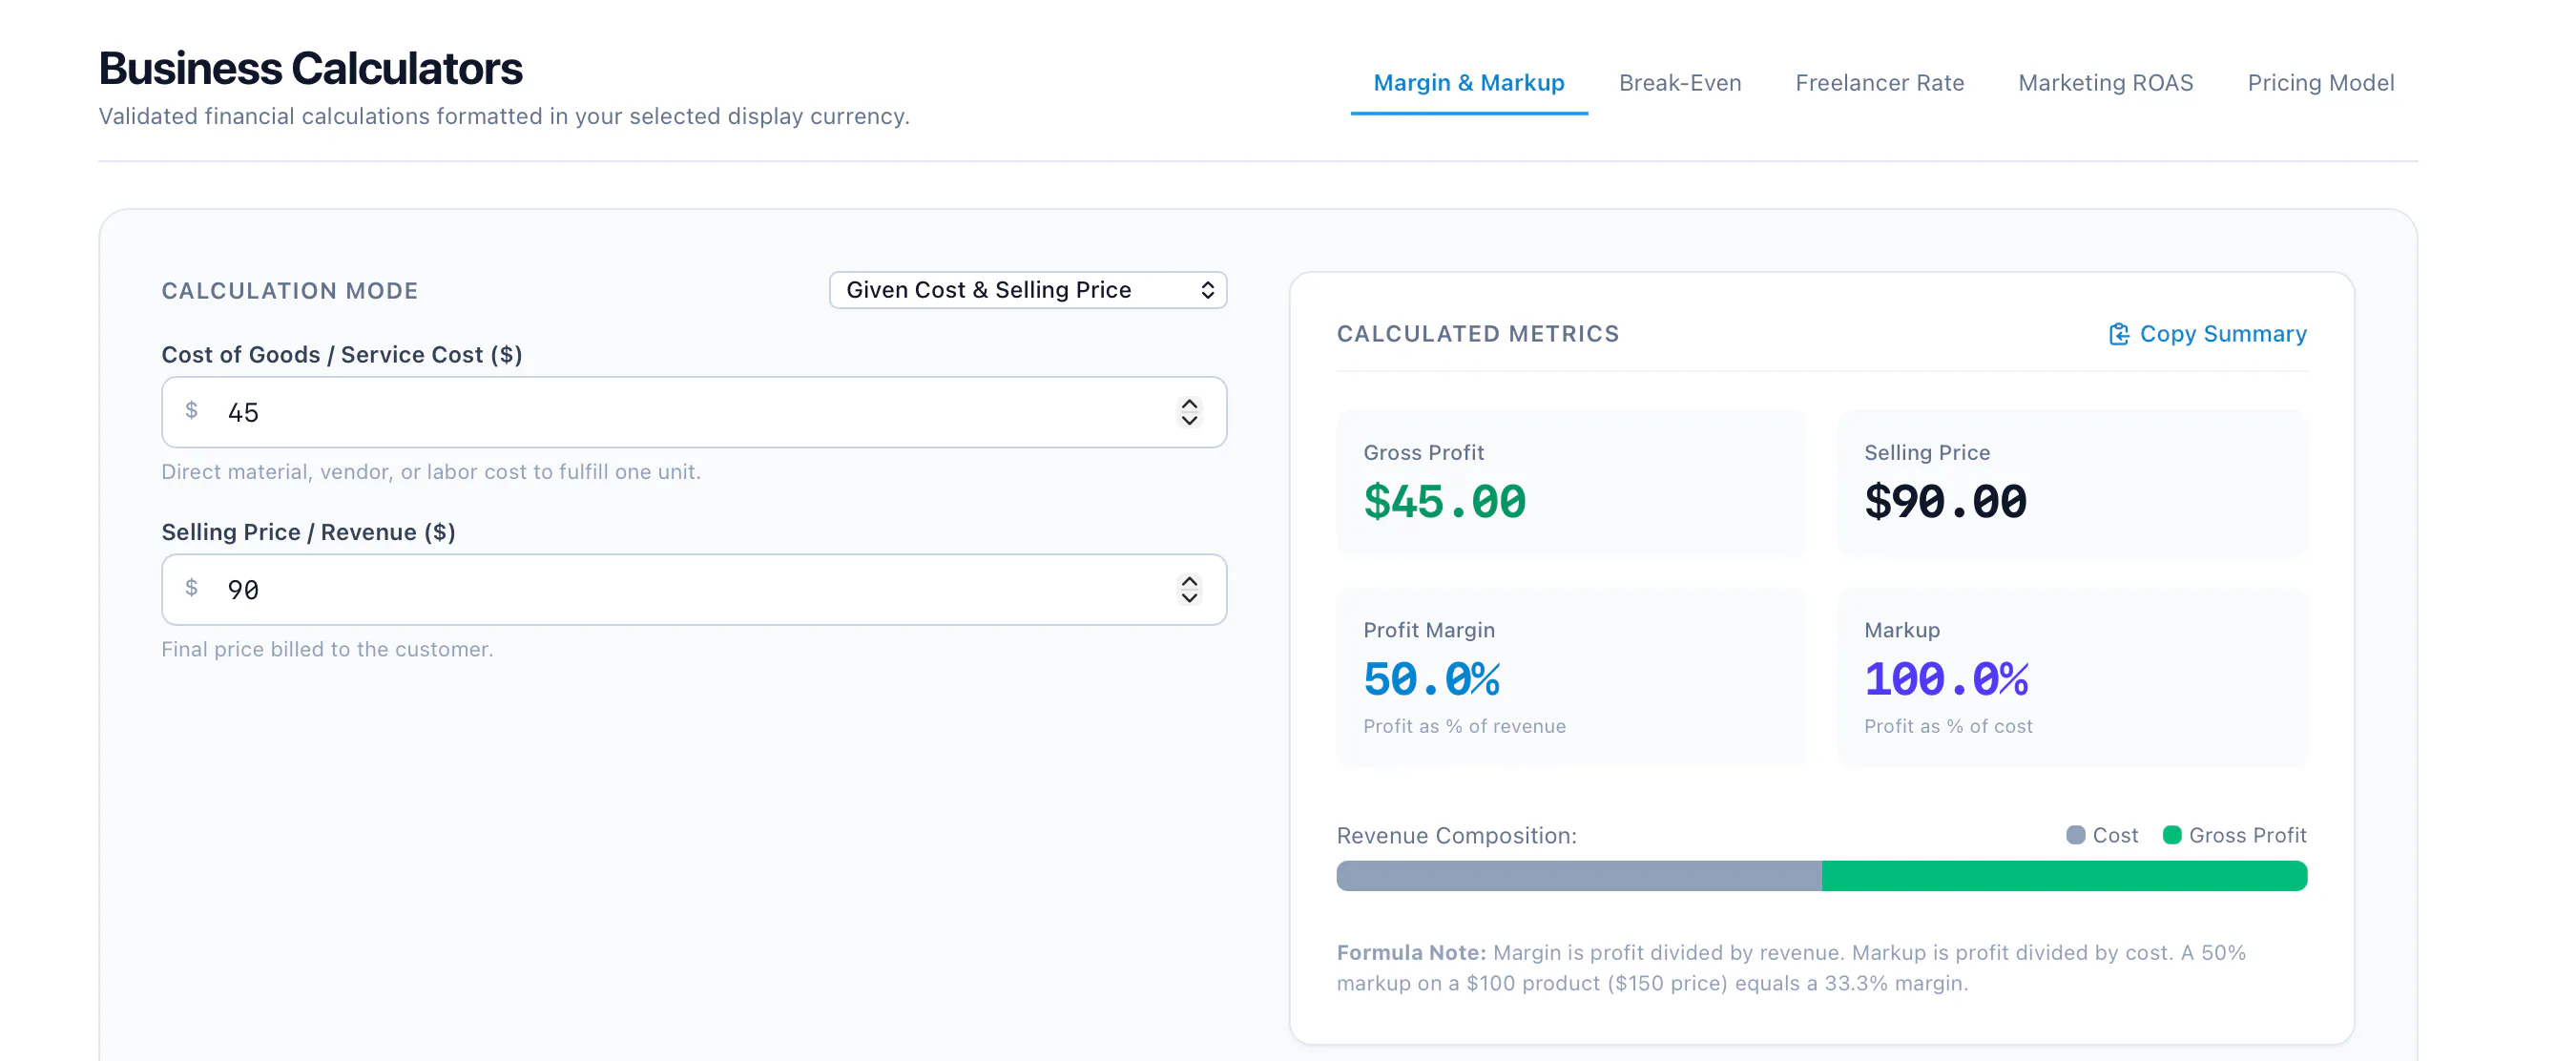The height and width of the screenshot is (1061, 2576).
Task: Click the Selling Price / Revenue input field
Action: pyautogui.click(x=694, y=590)
